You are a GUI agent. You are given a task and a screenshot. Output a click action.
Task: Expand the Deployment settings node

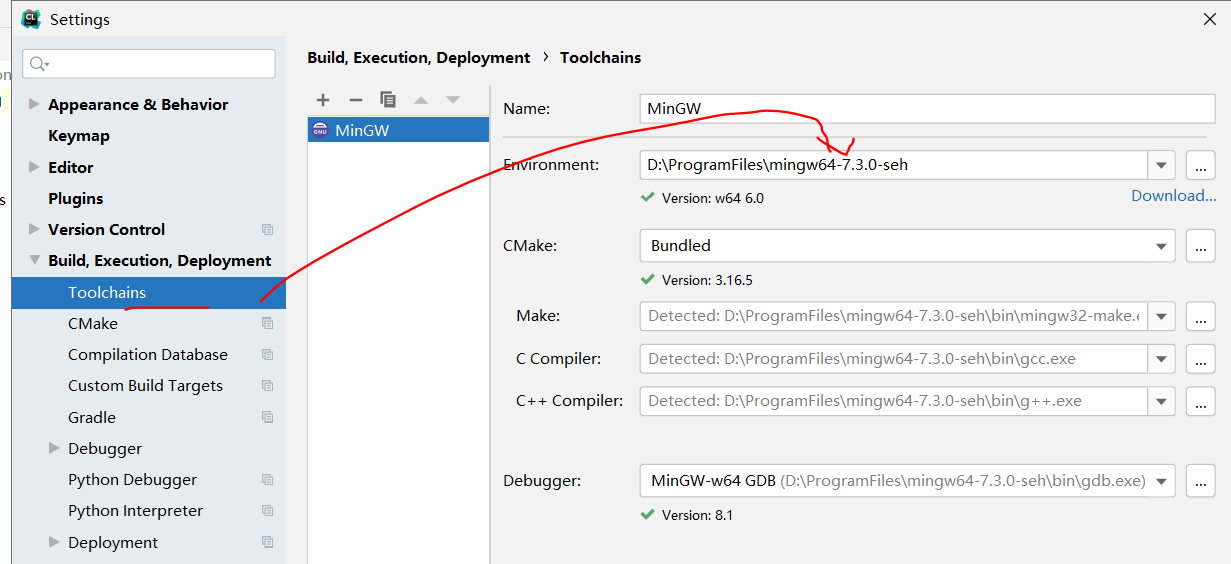(x=54, y=542)
